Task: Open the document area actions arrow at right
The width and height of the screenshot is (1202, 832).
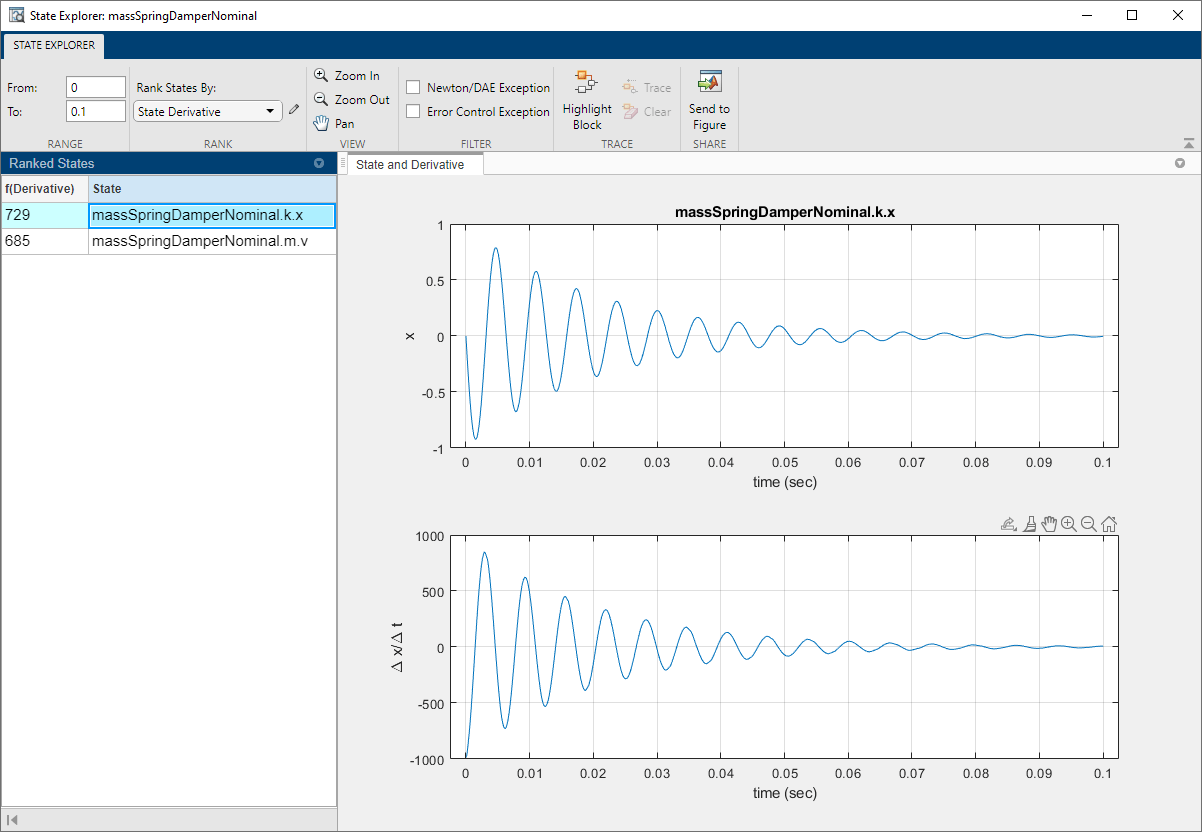Action: click(x=1180, y=163)
